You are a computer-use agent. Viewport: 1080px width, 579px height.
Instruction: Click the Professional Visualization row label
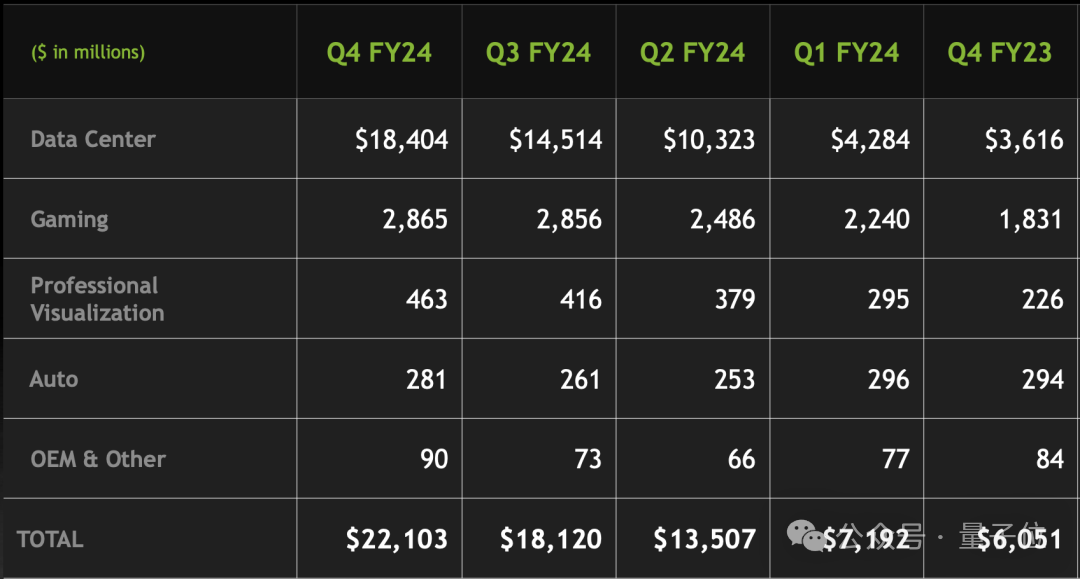97,299
